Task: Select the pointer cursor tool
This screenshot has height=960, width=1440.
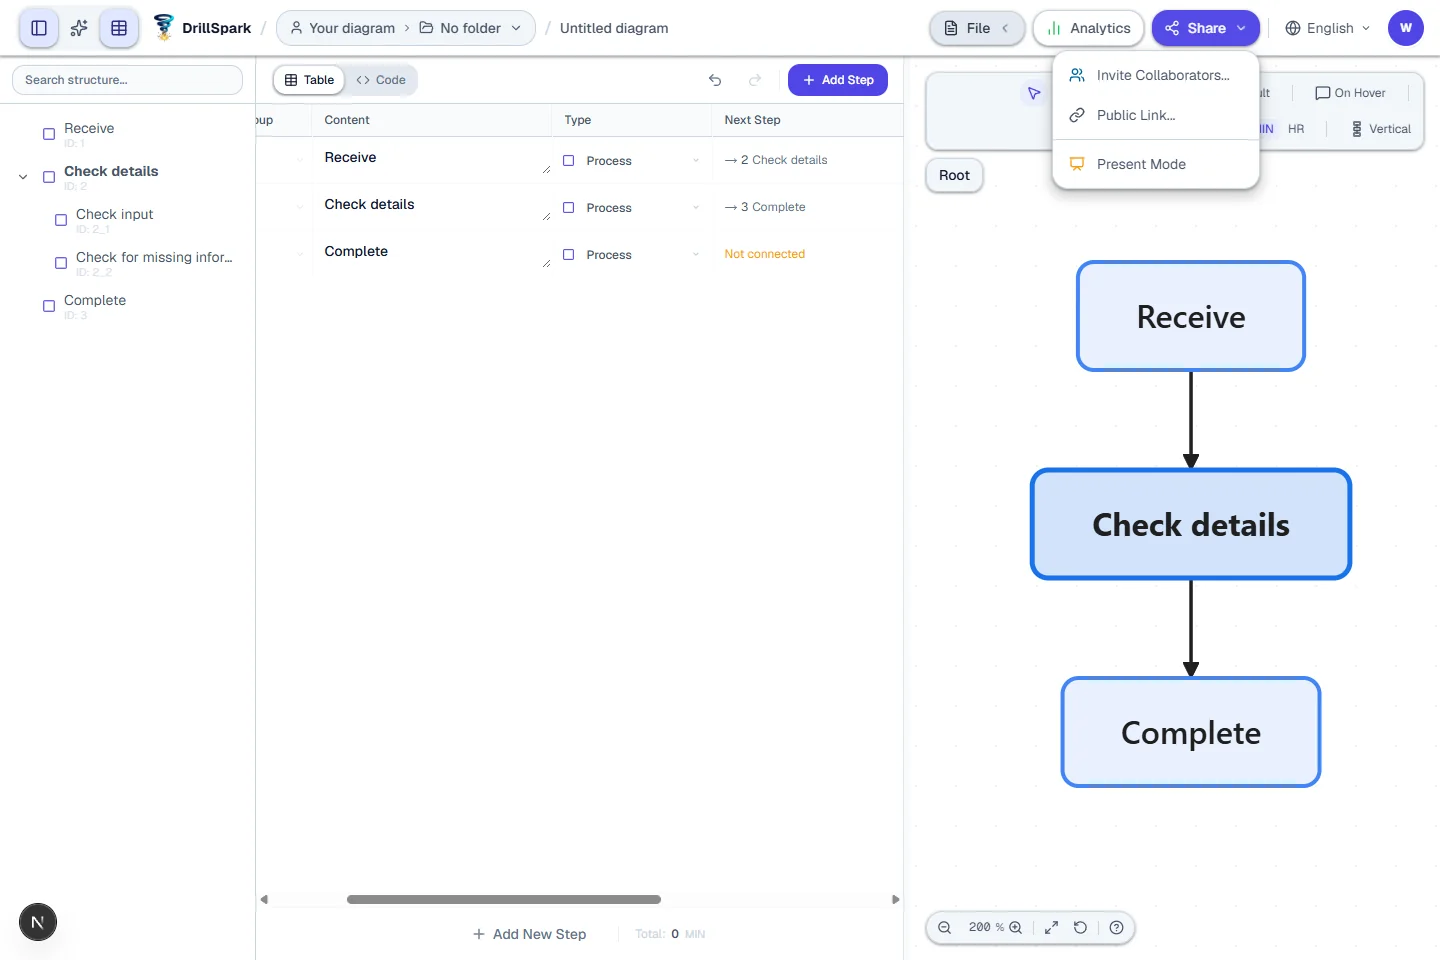Action: pyautogui.click(x=1034, y=93)
